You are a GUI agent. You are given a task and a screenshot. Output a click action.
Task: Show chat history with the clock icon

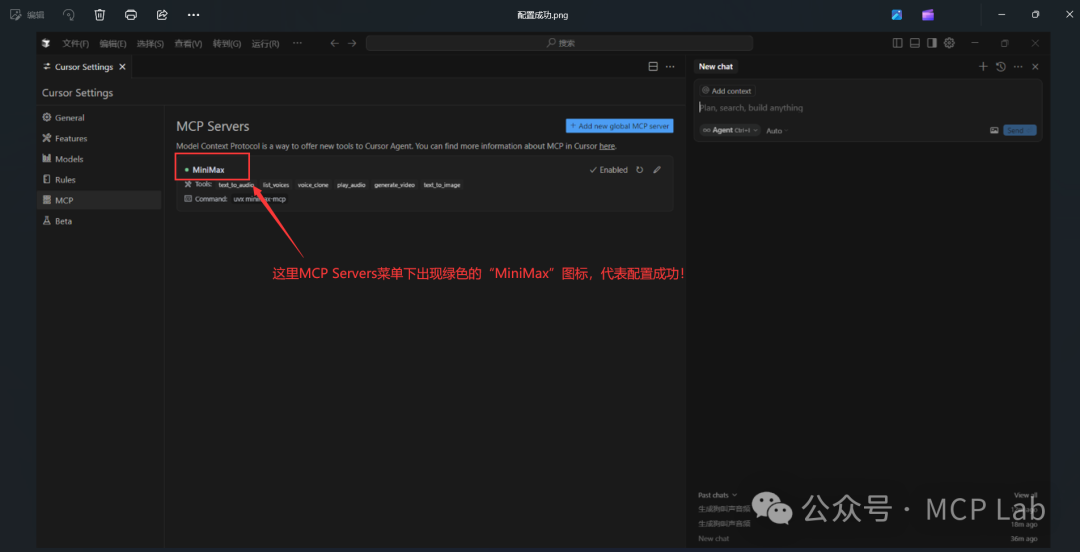1001,67
